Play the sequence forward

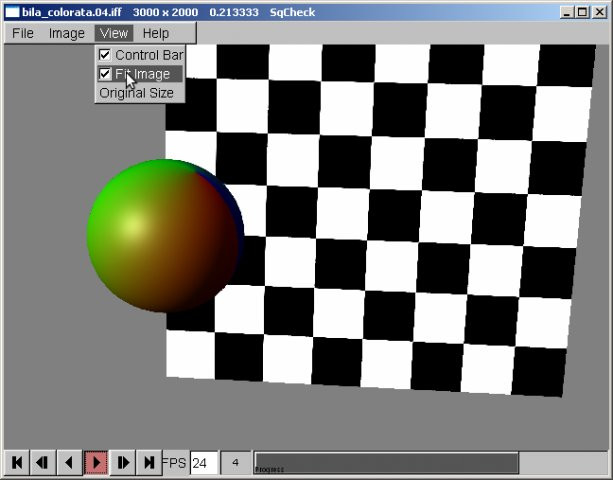[96, 462]
